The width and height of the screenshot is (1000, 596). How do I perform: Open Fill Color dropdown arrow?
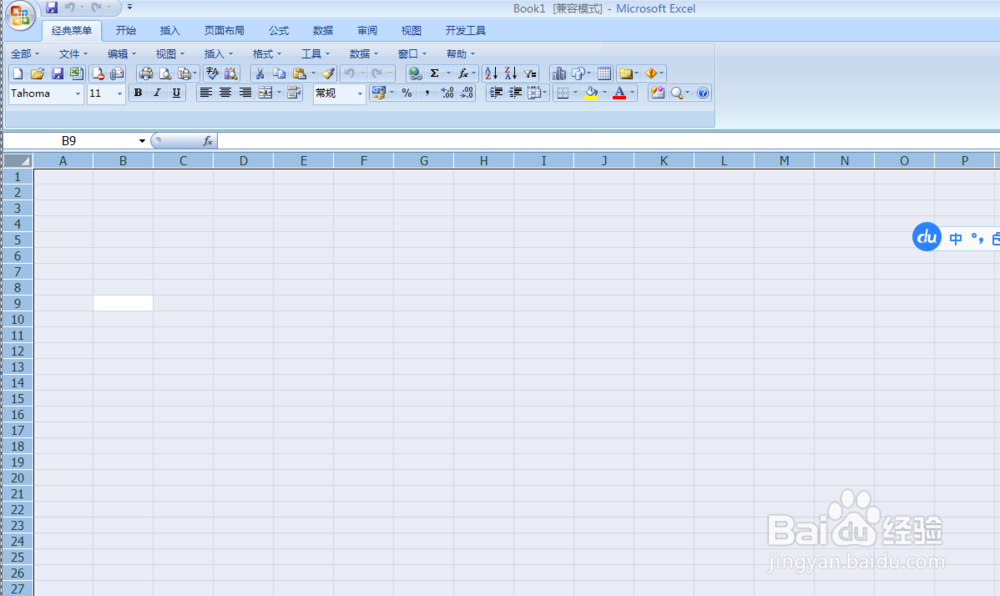(x=605, y=93)
